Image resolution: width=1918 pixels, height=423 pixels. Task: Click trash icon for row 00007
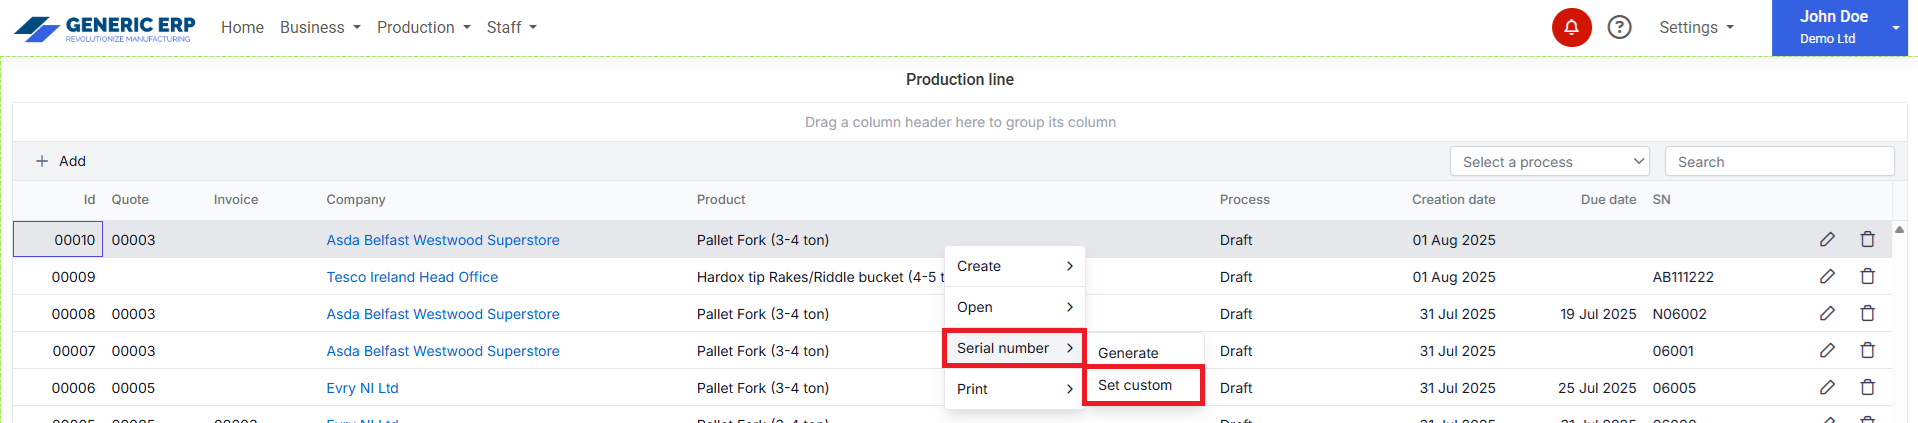(1867, 350)
